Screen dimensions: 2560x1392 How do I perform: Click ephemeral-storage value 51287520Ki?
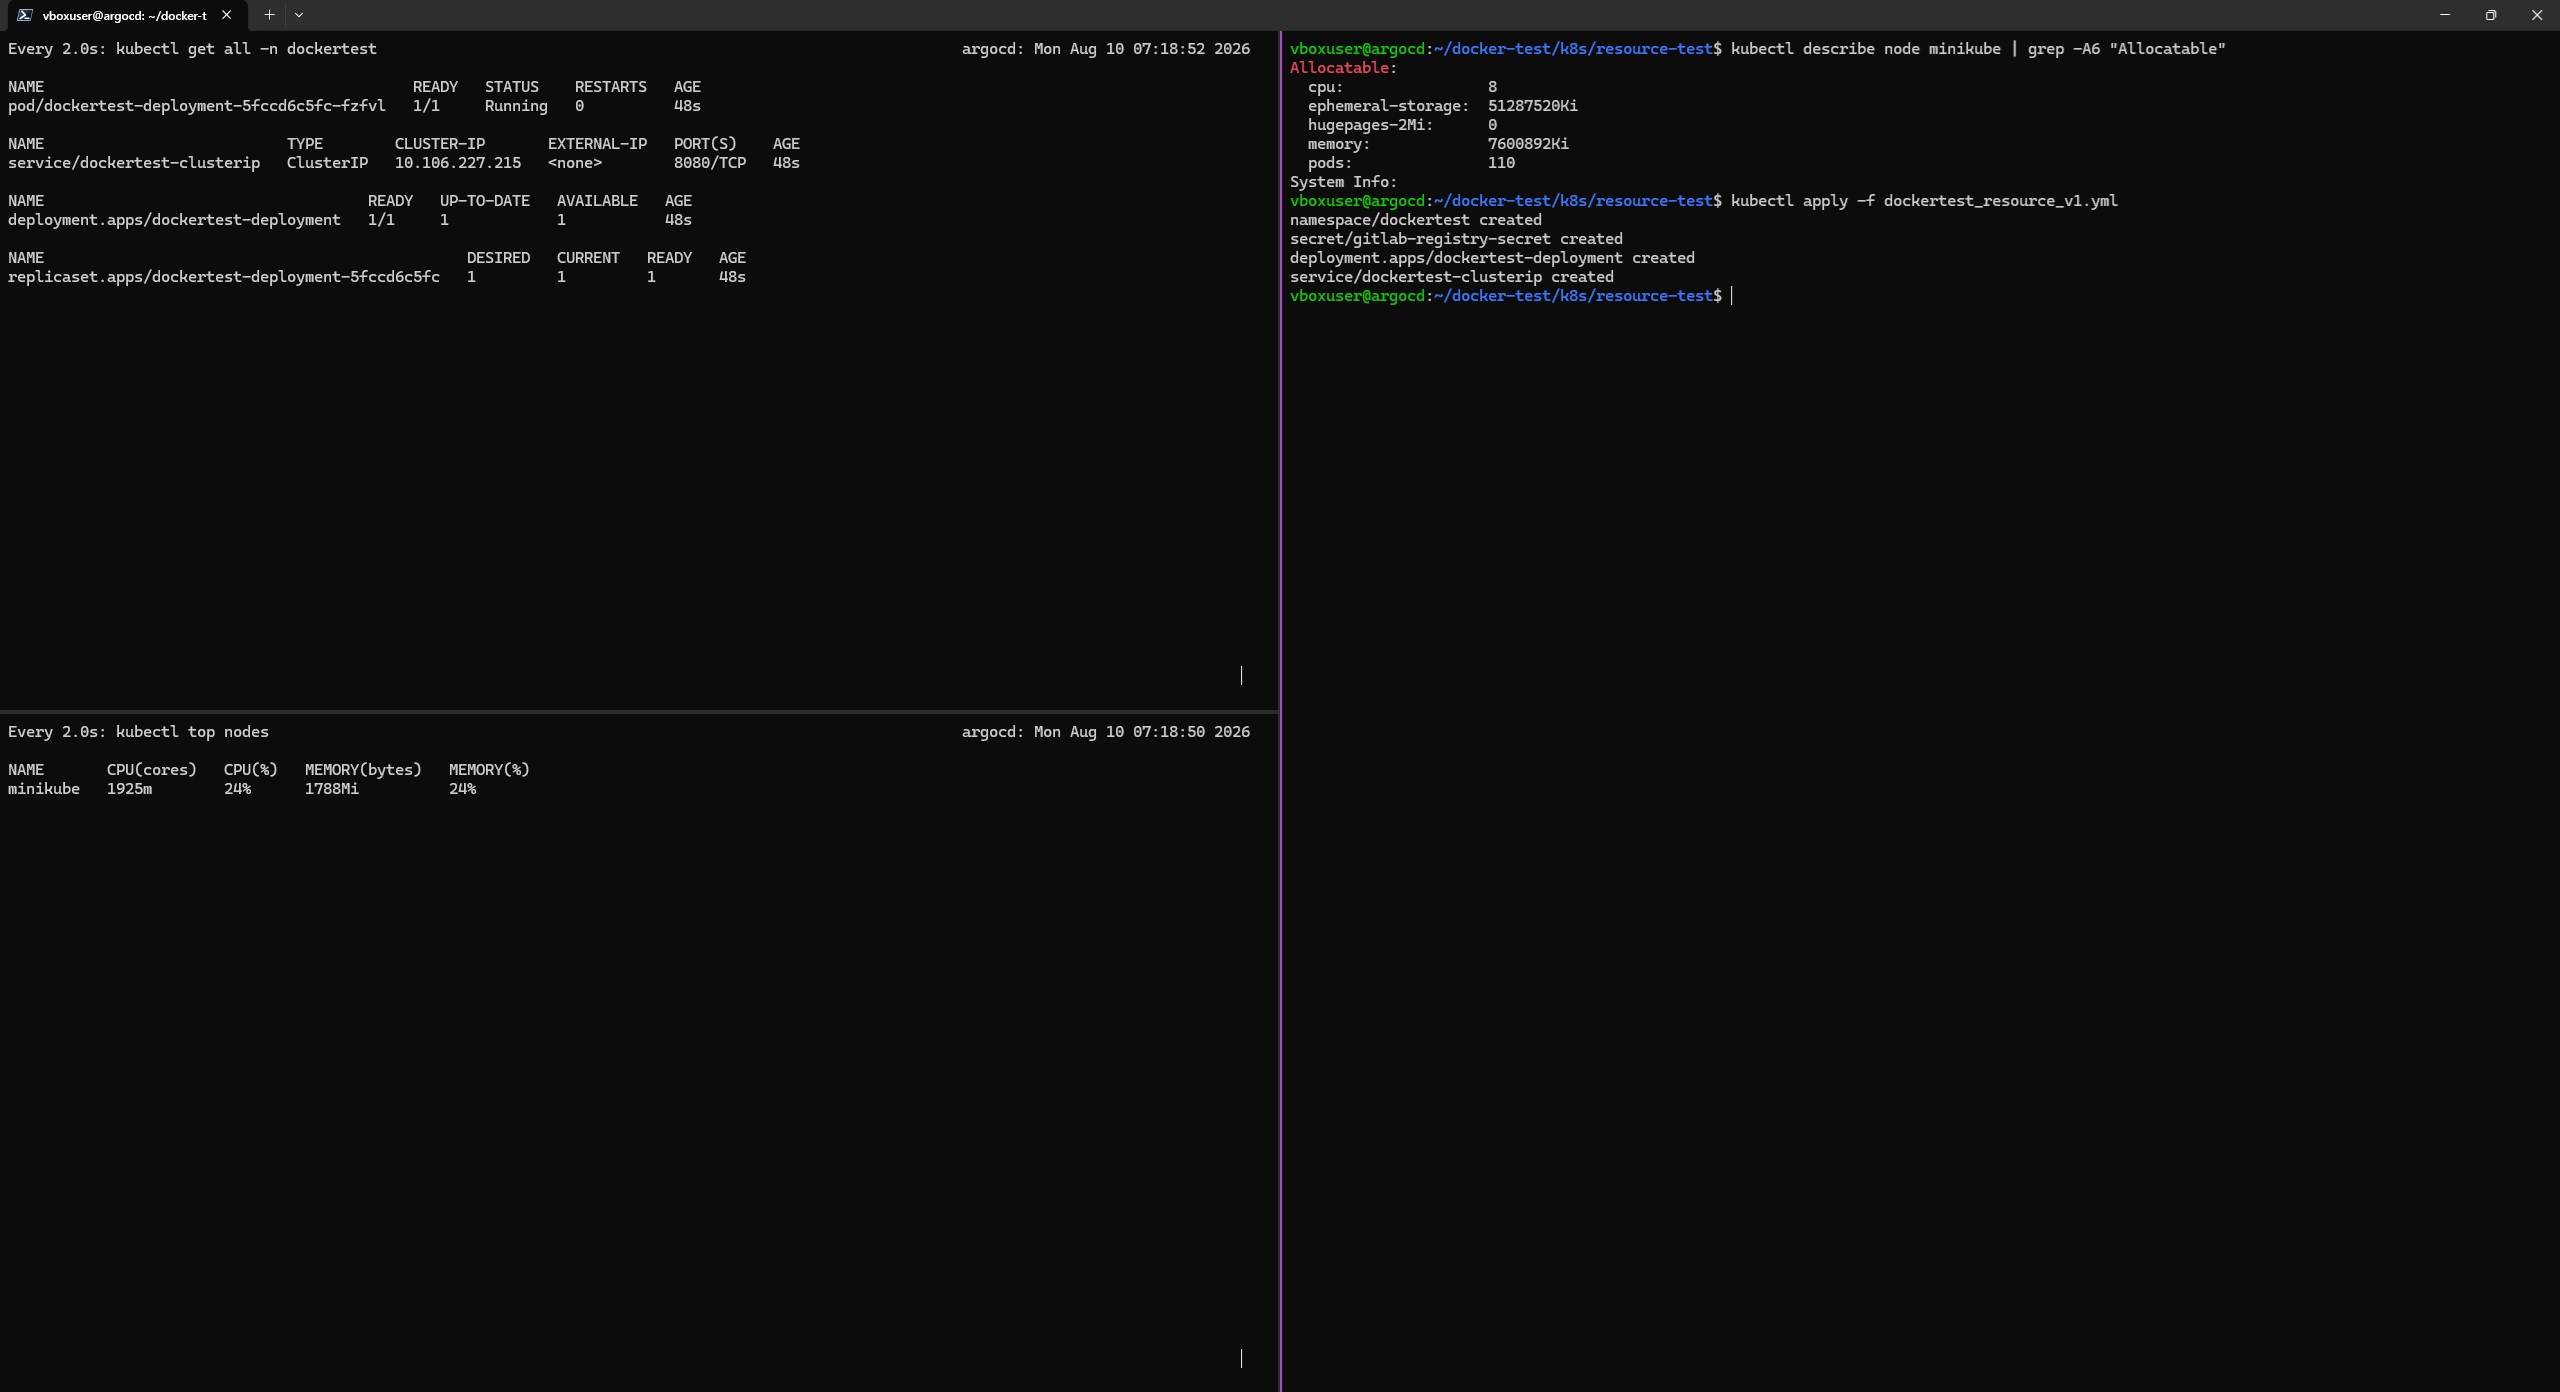(x=1533, y=106)
